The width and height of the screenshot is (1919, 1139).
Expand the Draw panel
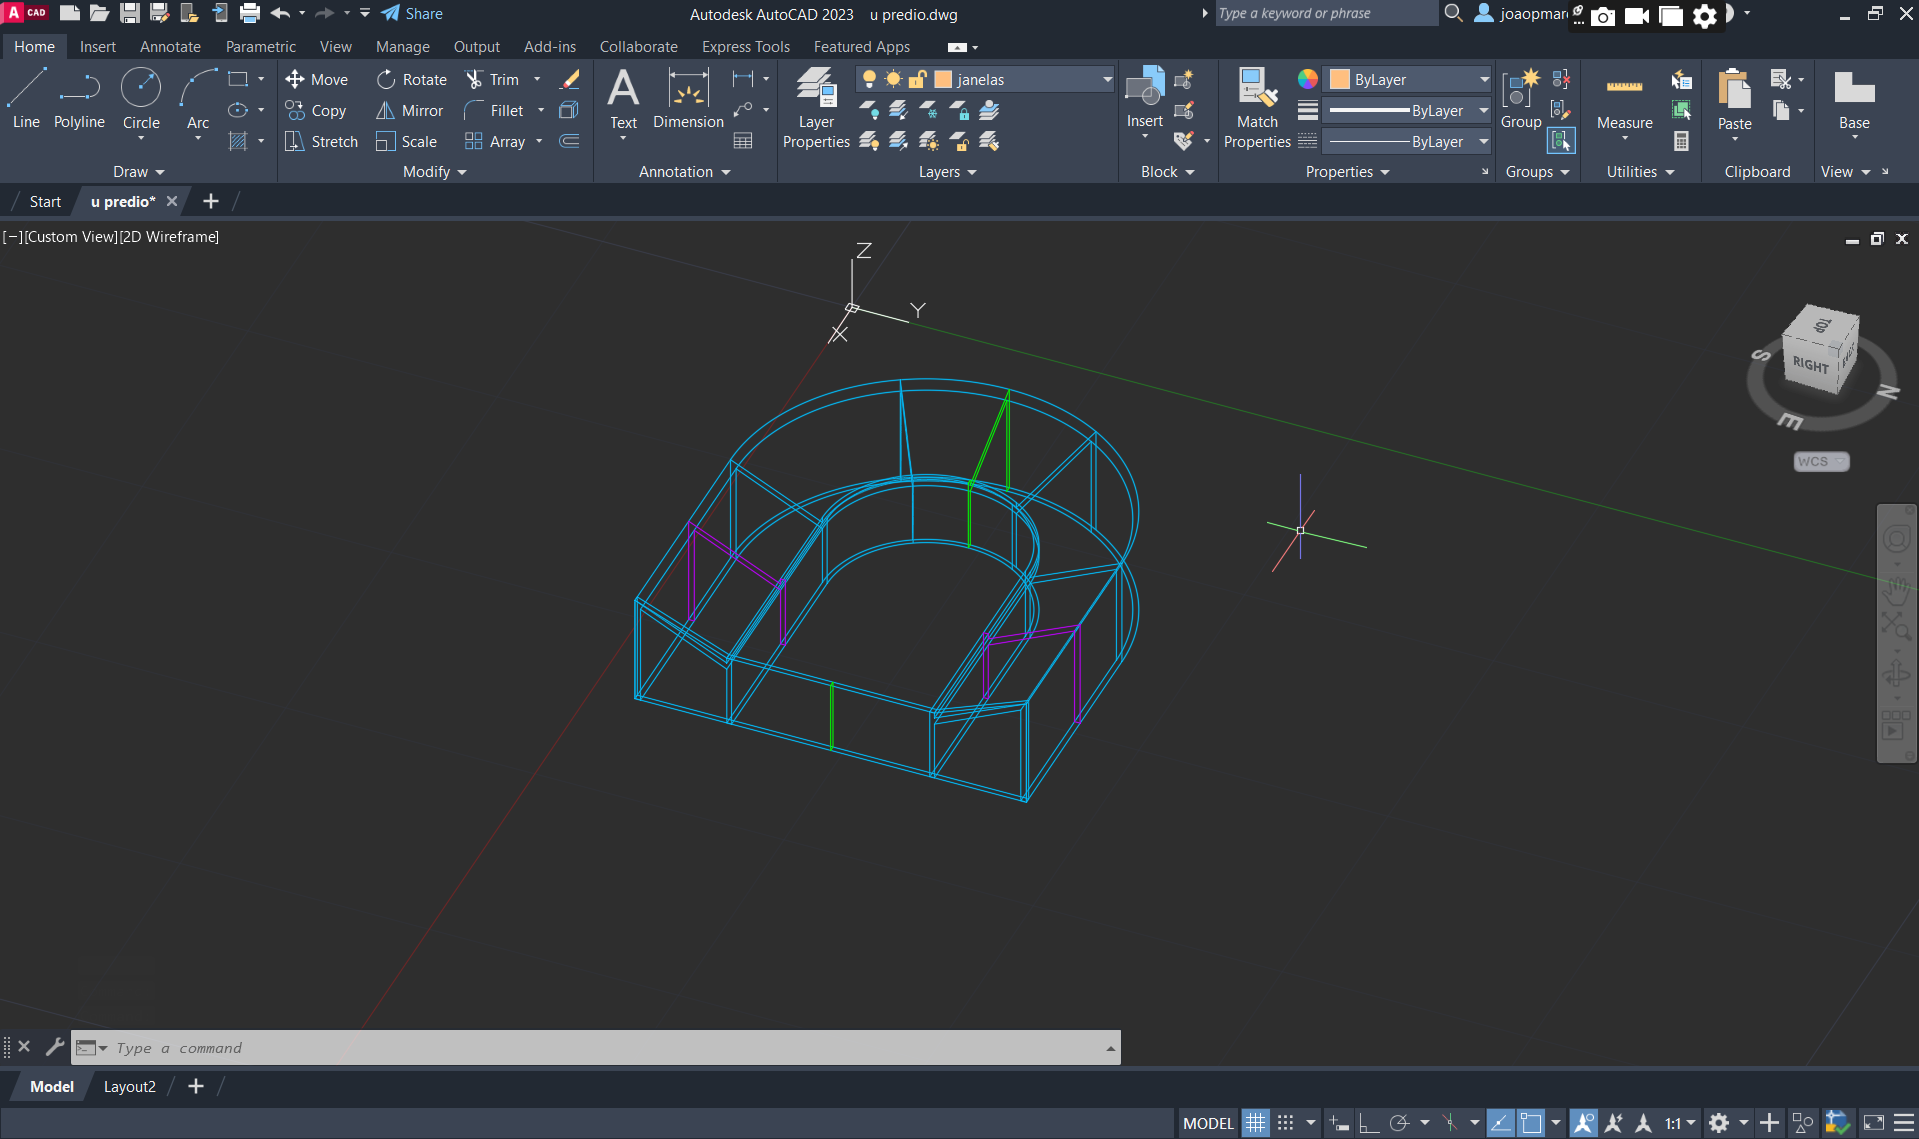pos(138,172)
